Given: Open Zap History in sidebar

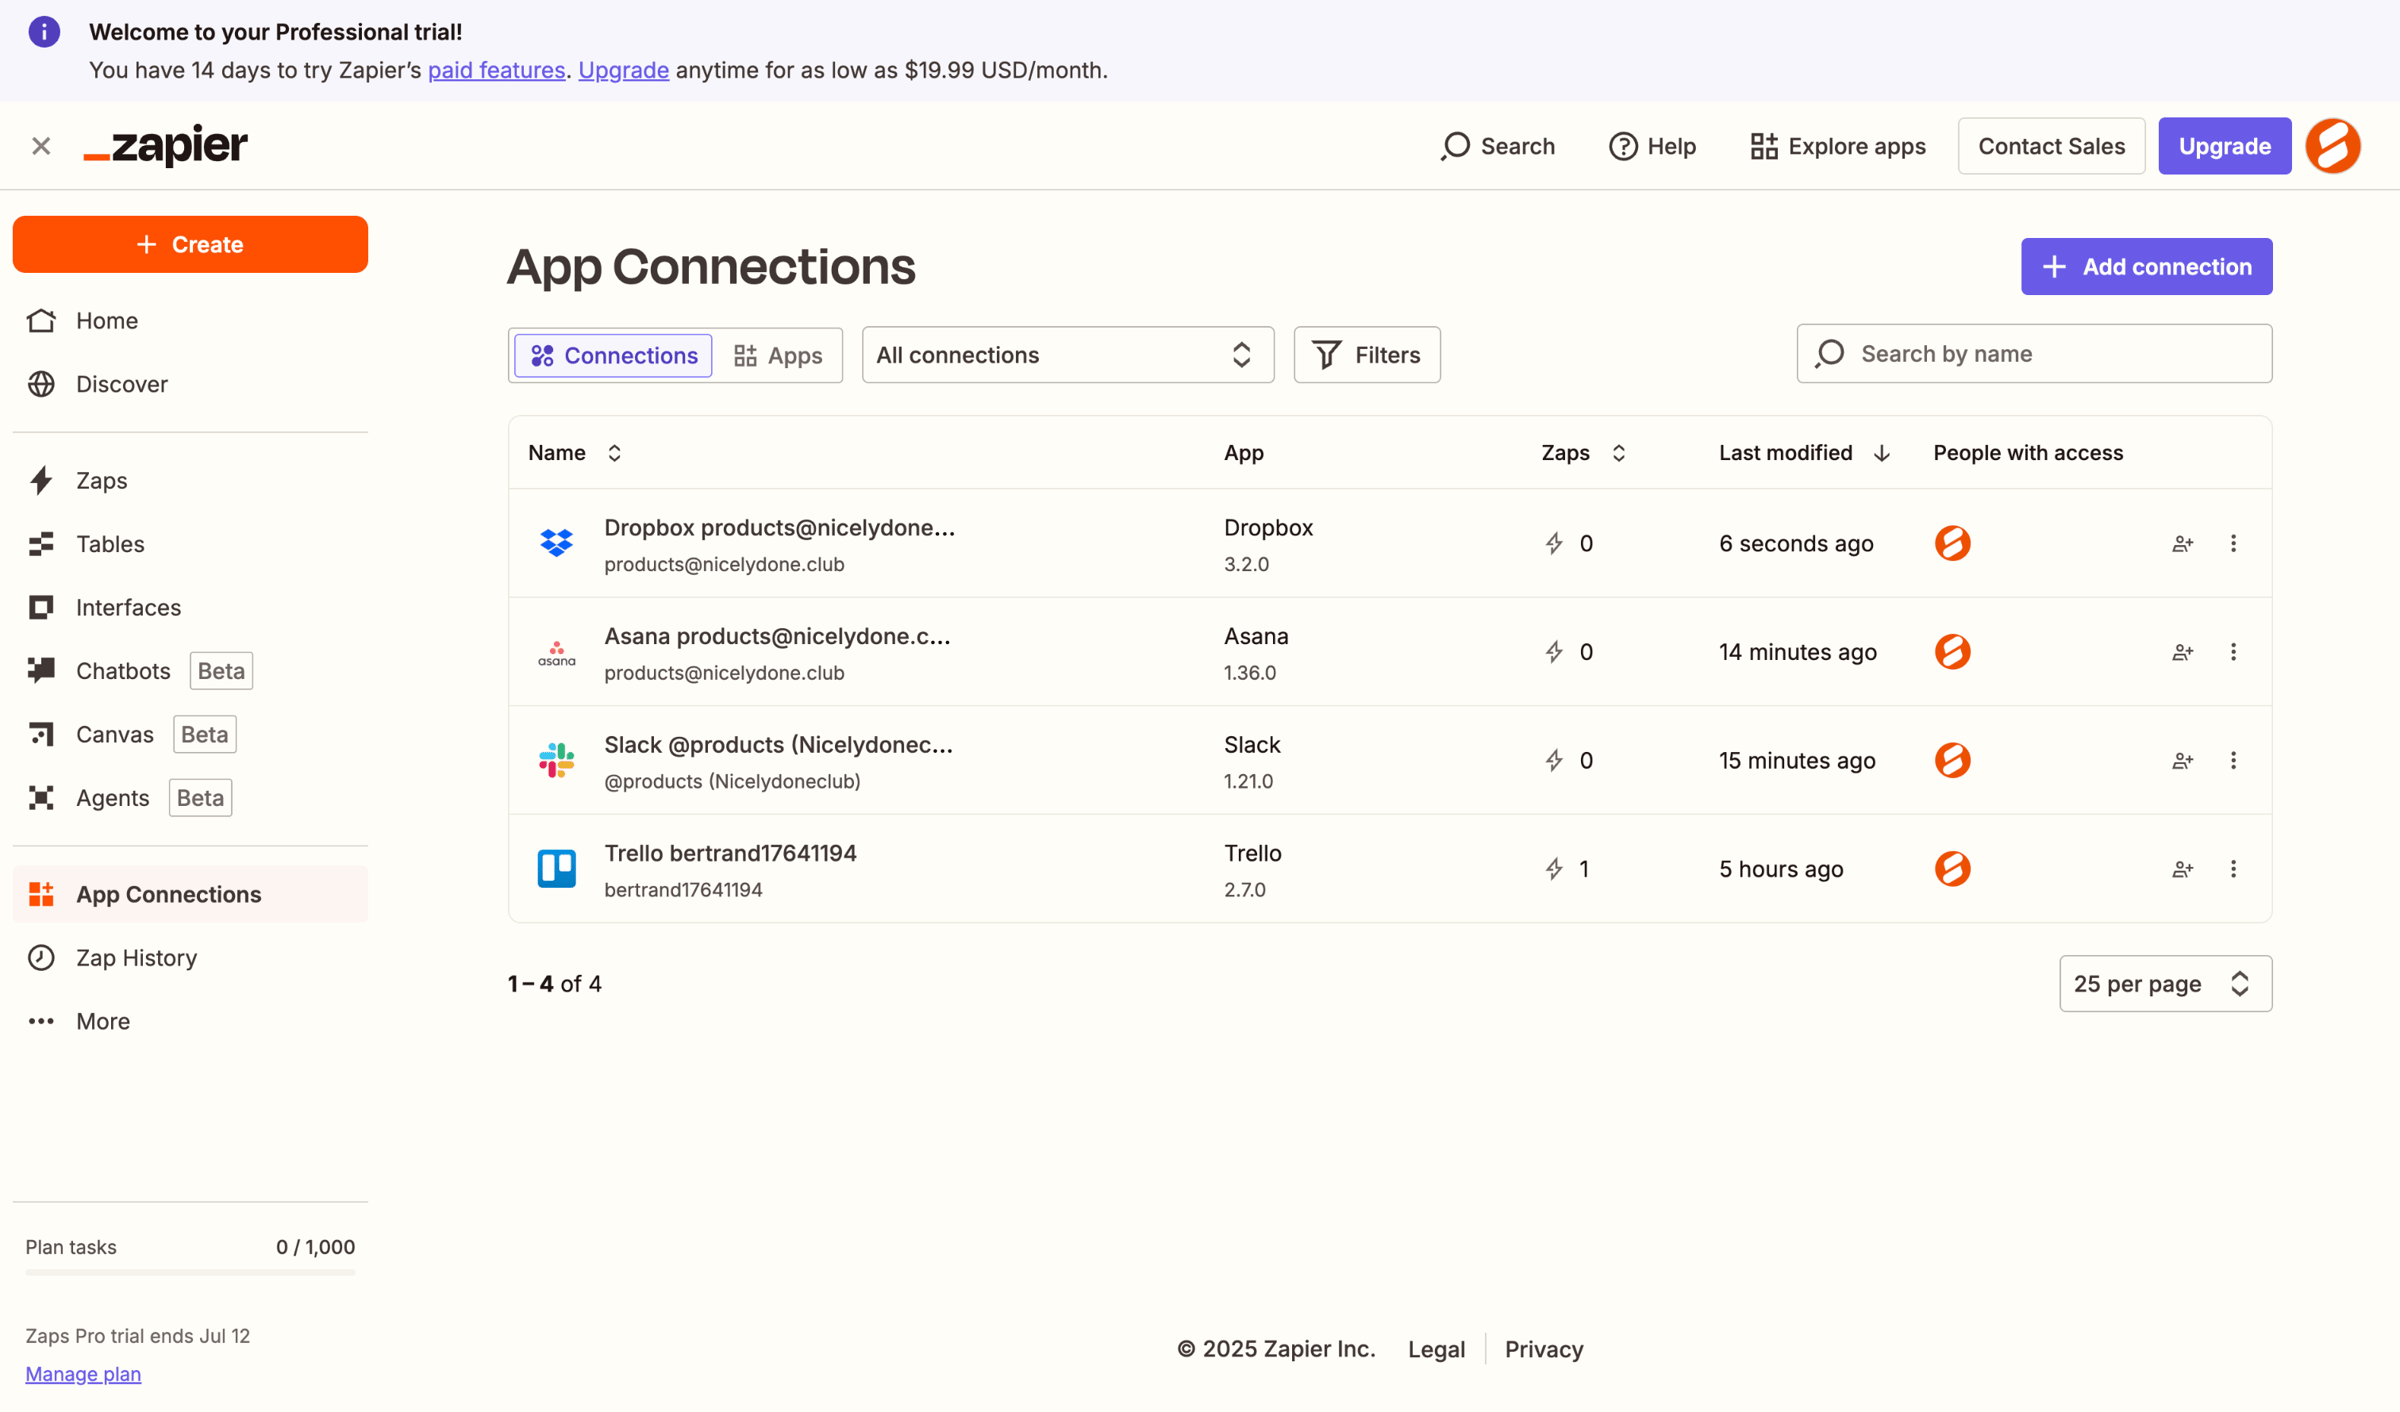Looking at the screenshot, I should (190, 957).
